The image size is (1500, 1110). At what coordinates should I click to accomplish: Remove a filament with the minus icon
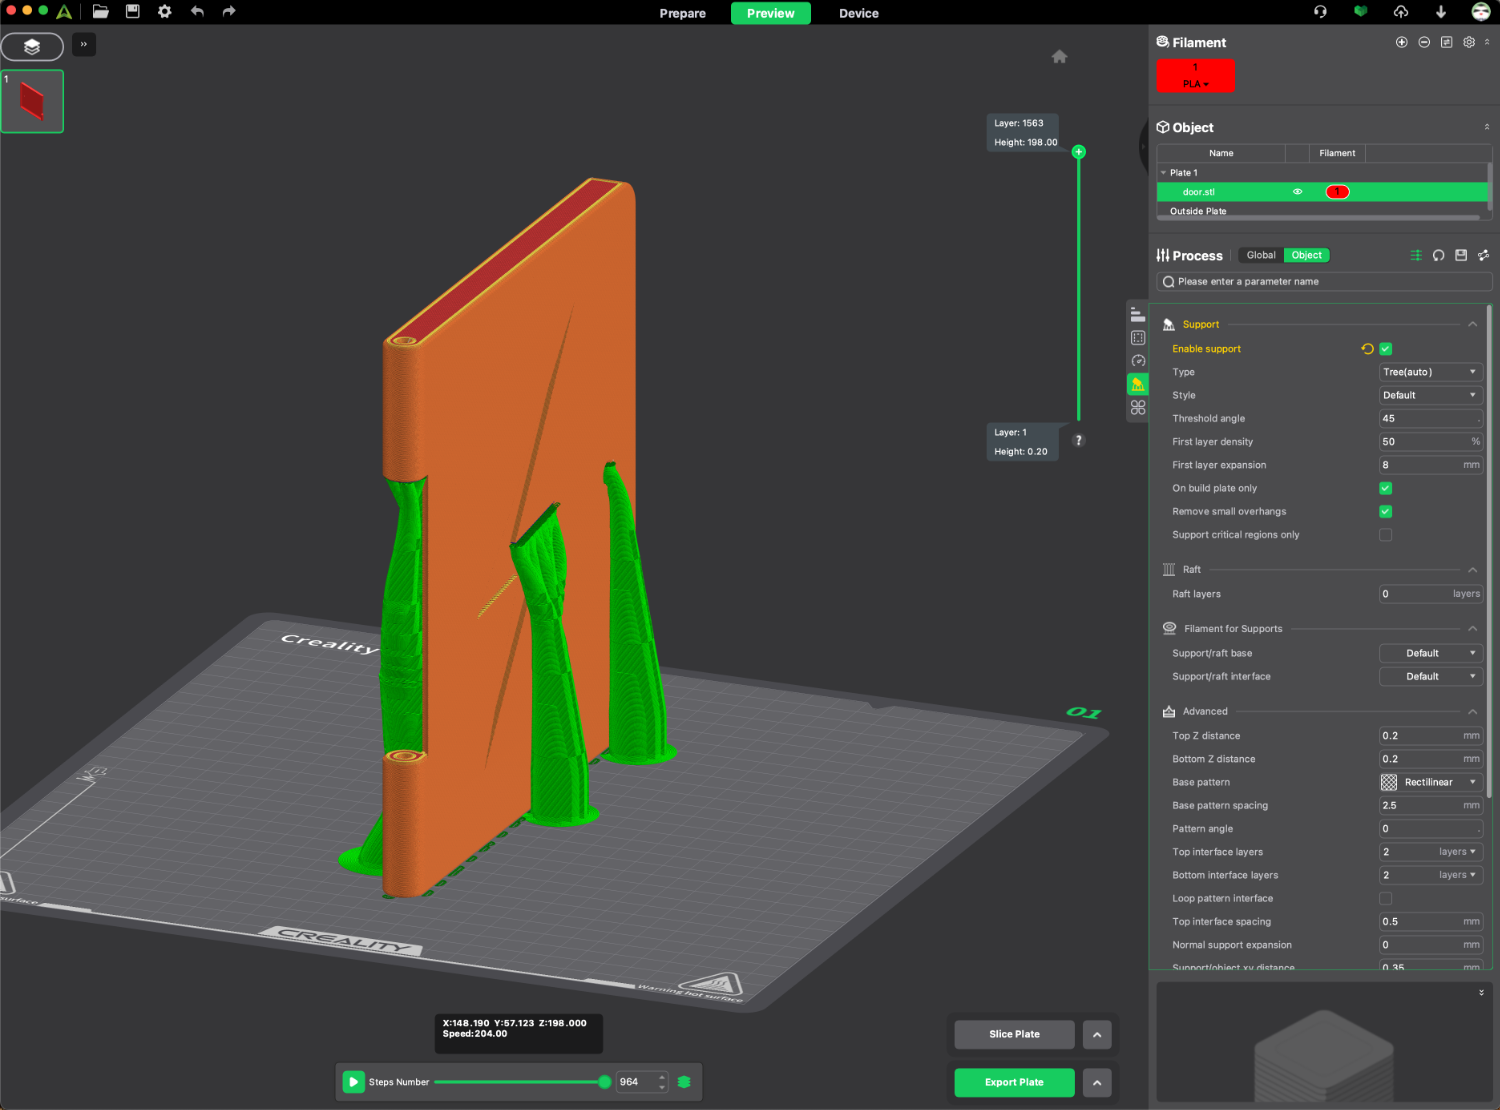click(1424, 42)
